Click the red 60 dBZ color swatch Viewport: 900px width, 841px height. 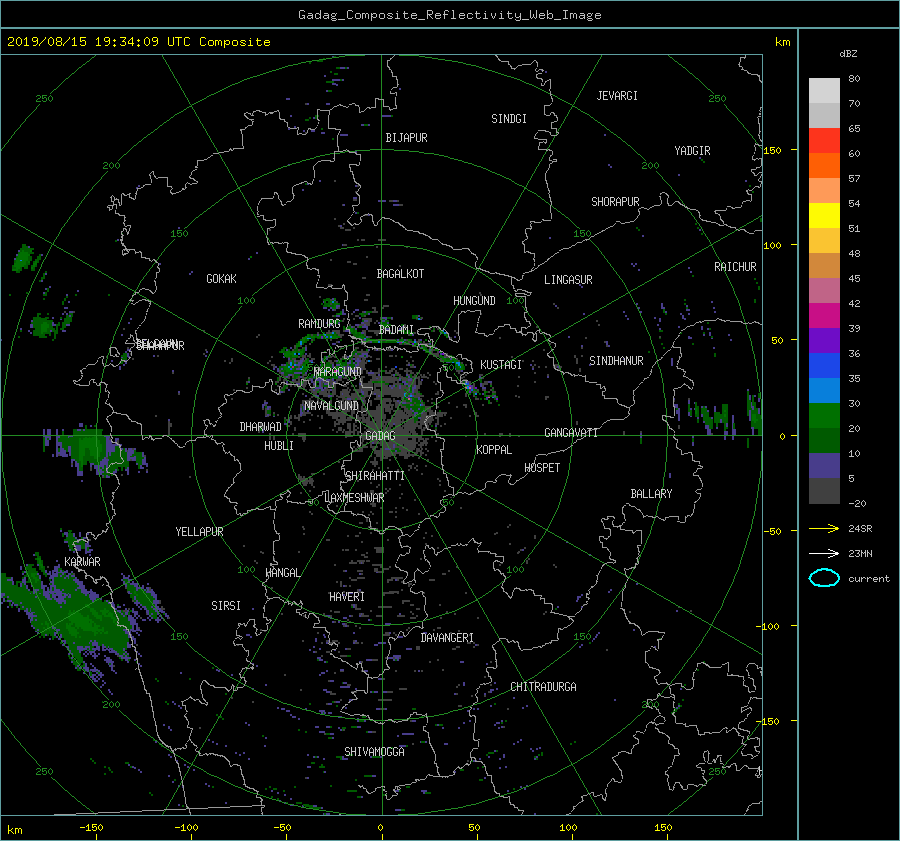point(824,141)
